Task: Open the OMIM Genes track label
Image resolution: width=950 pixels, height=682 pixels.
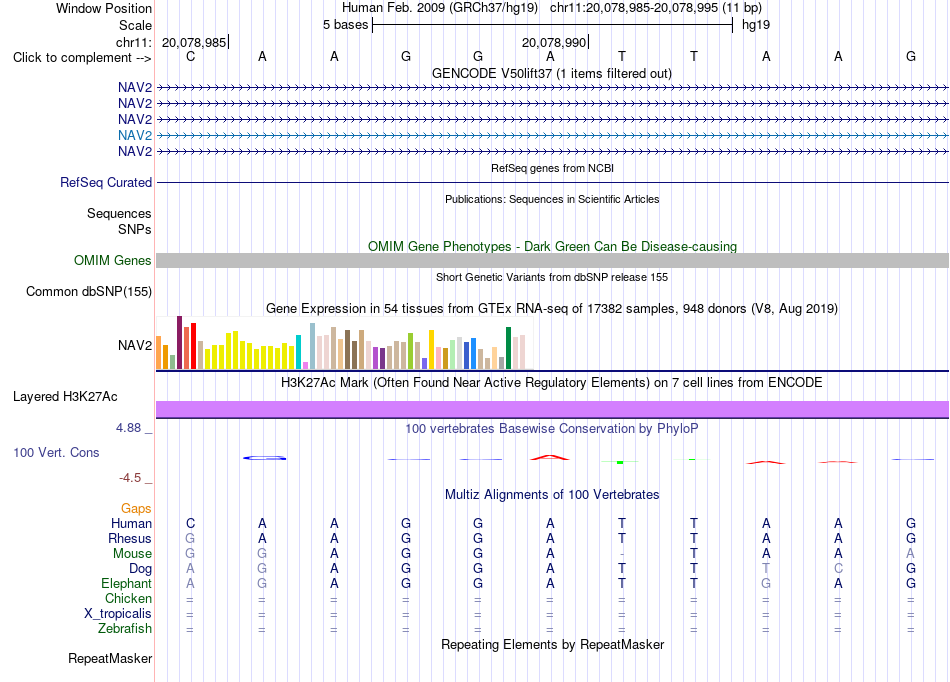Action: (x=113, y=260)
